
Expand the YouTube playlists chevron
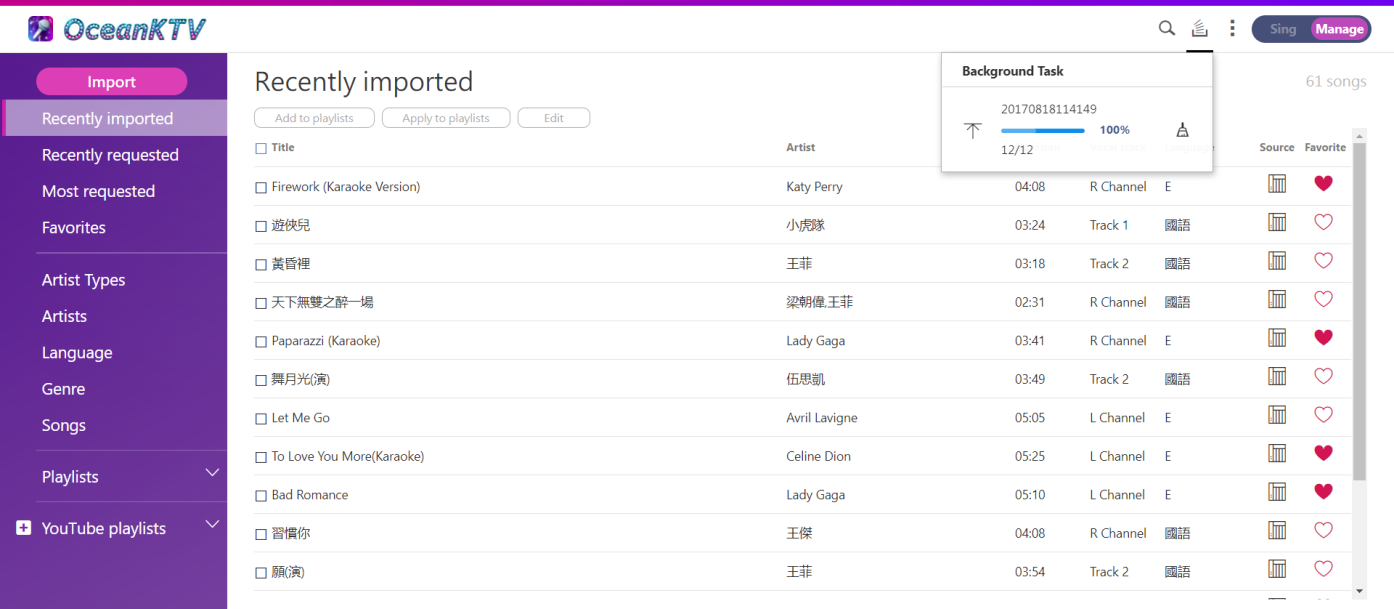212,525
